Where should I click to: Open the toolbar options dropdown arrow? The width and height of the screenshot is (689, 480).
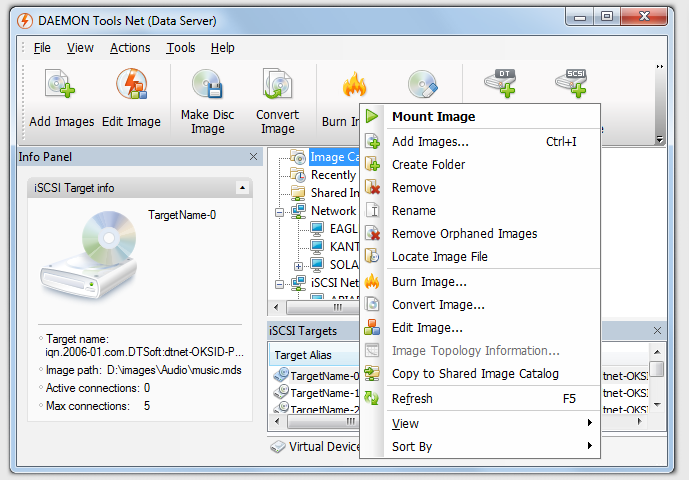[x=660, y=139]
